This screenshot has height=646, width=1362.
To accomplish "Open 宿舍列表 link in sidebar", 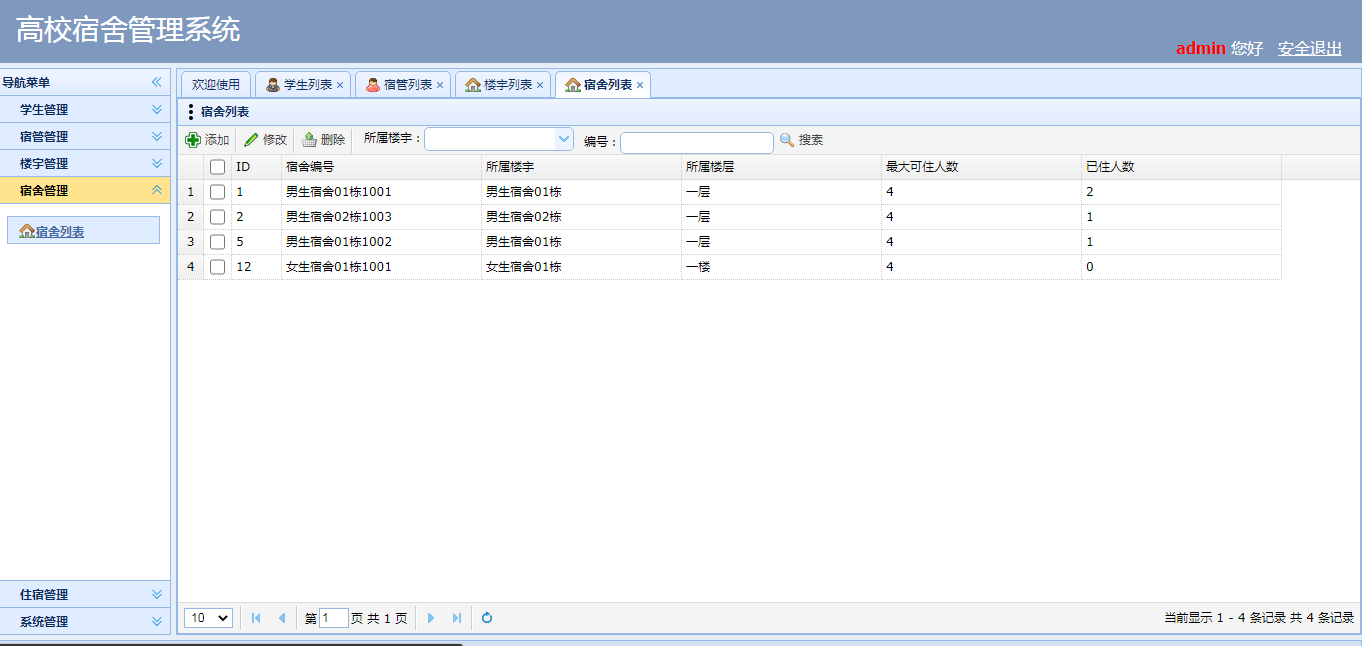I will (60, 232).
